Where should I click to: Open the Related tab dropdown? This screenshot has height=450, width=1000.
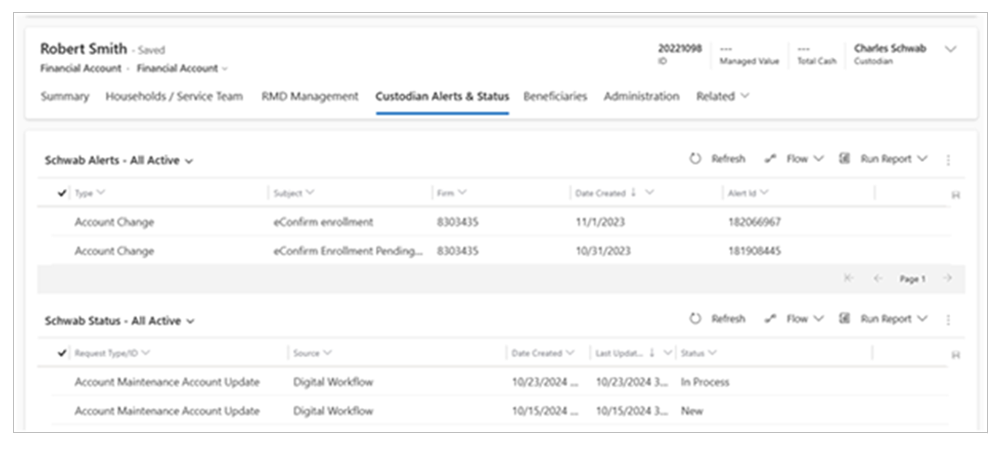[x=723, y=97]
